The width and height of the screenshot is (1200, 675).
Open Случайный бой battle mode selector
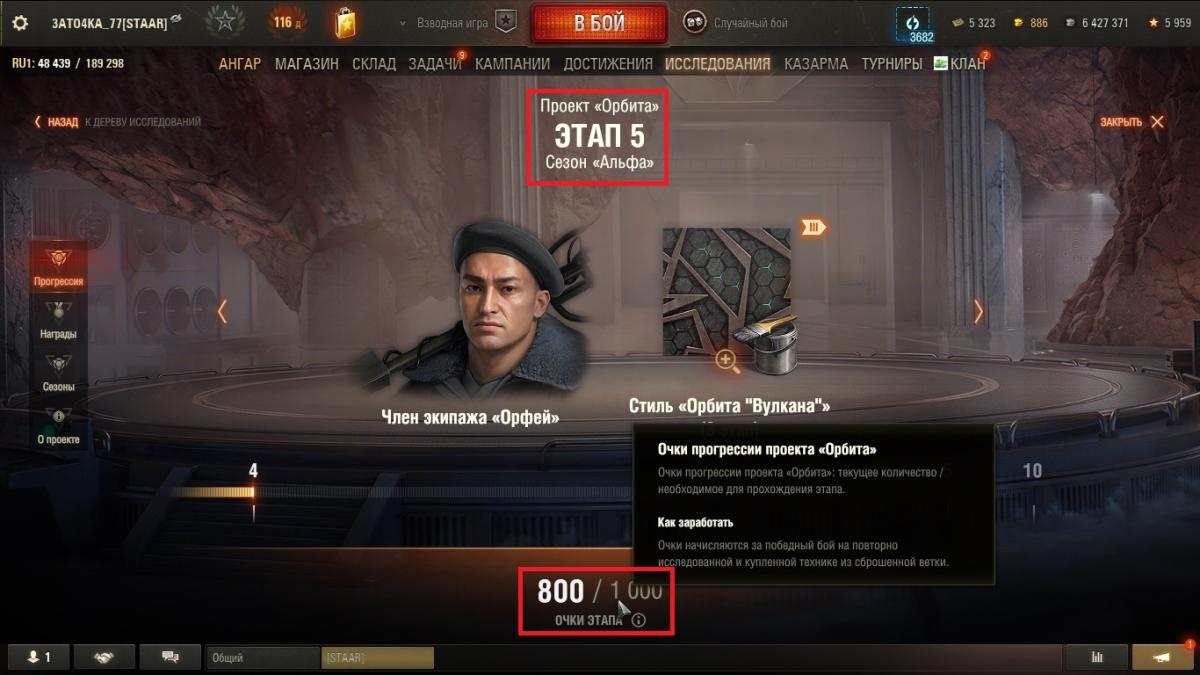735,22
